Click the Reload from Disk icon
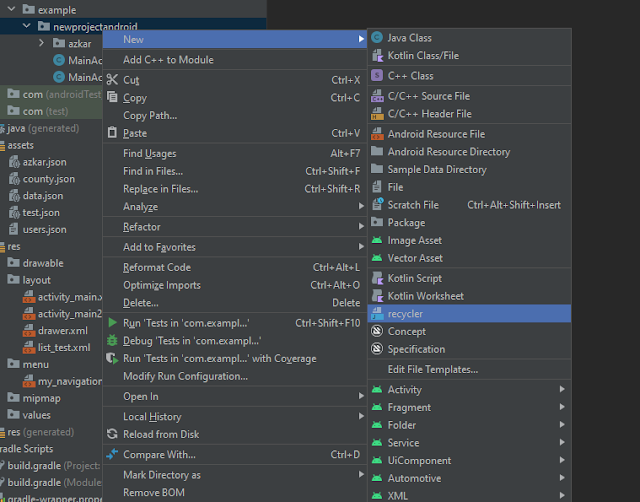640x502 pixels. [111, 434]
